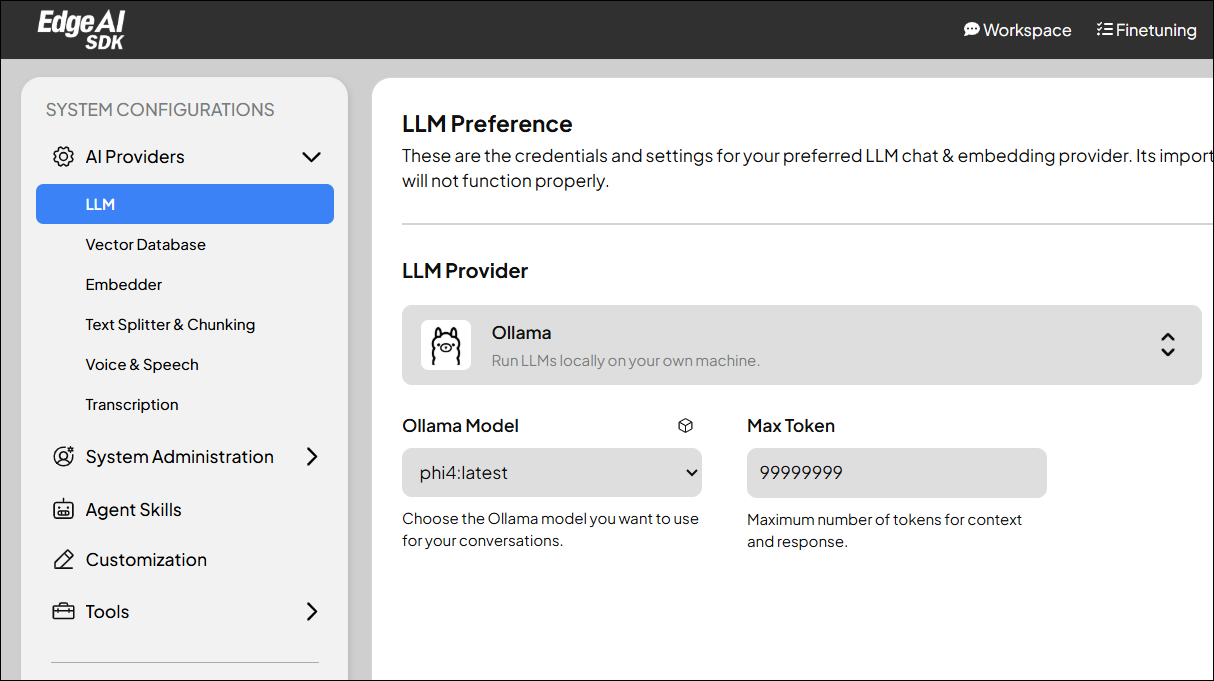
Task: Expand the System Administration chevron
Action: pyautogui.click(x=311, y=457)
